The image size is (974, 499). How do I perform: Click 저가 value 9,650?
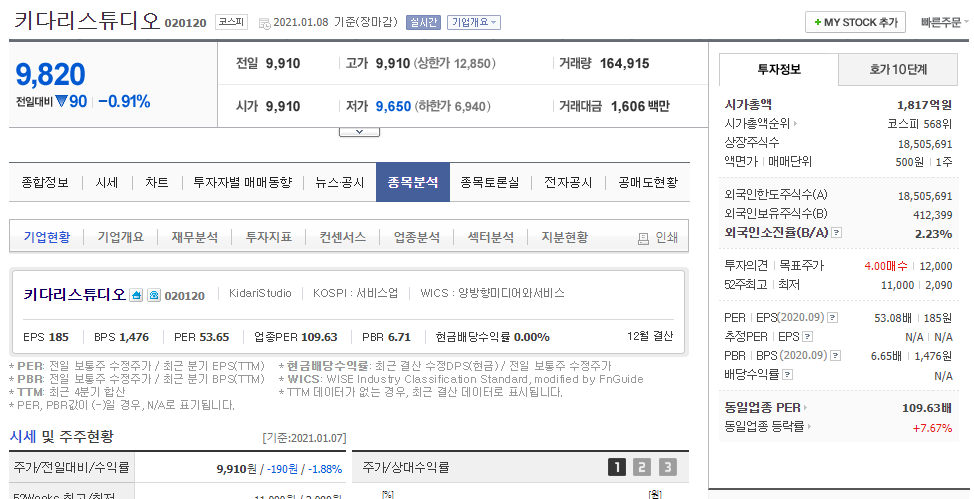(393, 106)
